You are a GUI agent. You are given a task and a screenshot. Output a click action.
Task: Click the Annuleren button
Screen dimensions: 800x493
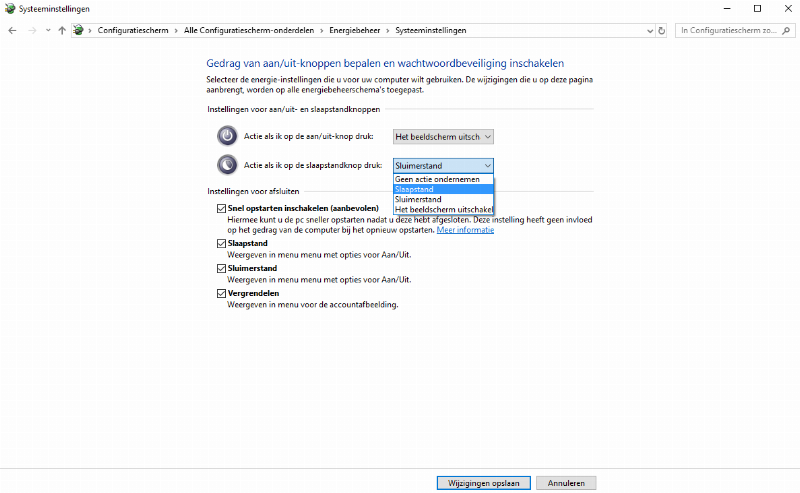pos(566,483)
